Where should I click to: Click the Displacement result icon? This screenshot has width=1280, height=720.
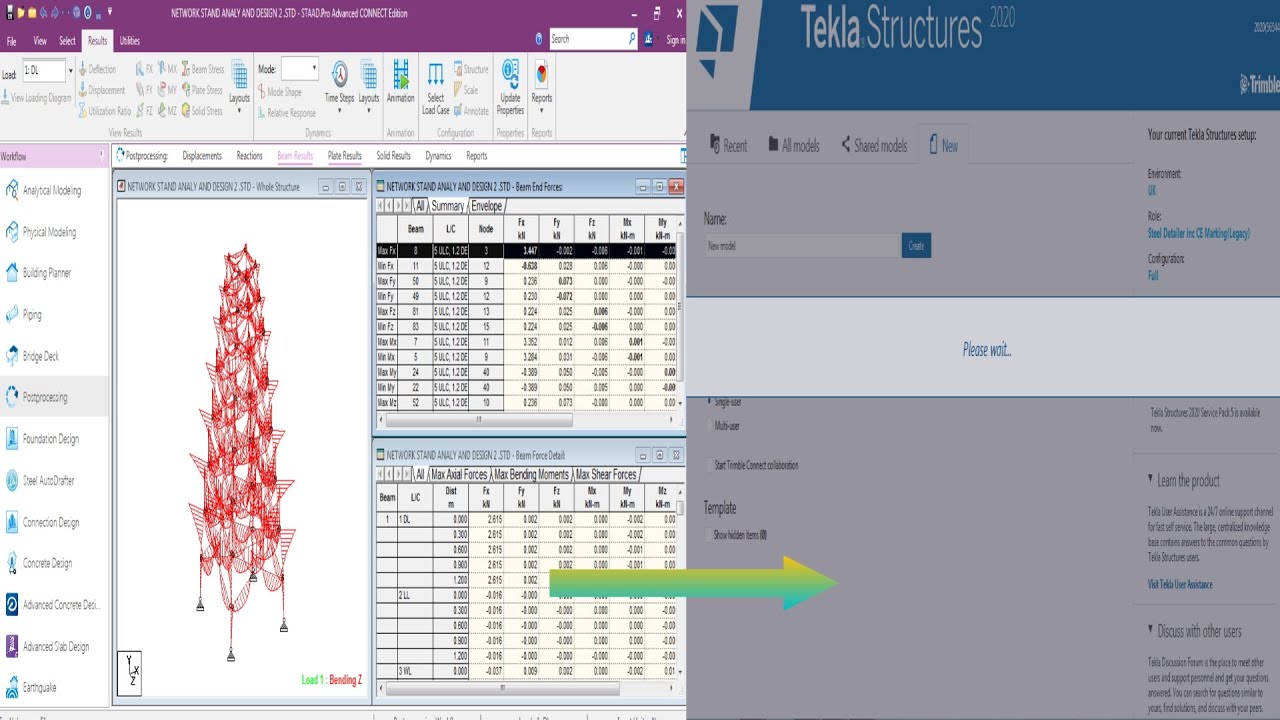point(100,90)
